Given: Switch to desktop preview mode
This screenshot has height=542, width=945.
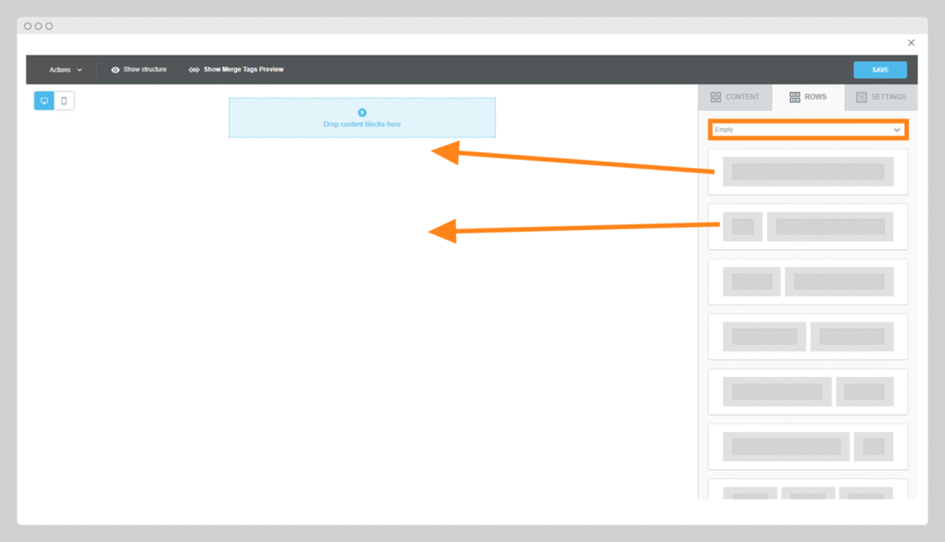Looking at the screenshot, I should click(44, 101).
